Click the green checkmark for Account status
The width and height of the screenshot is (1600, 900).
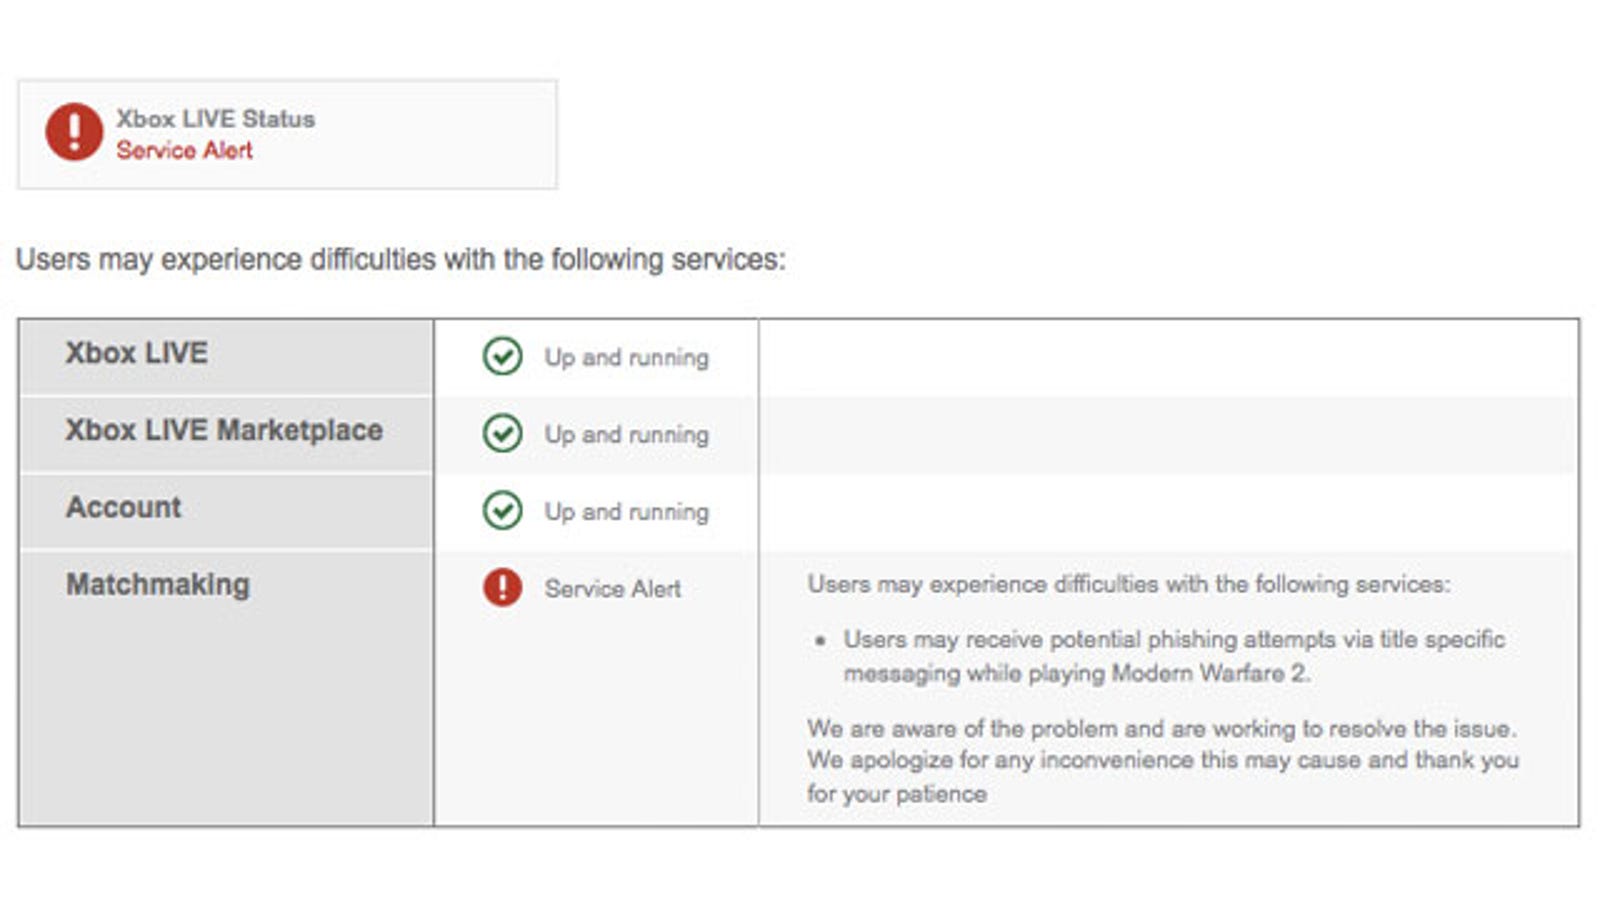pos(502,510)
